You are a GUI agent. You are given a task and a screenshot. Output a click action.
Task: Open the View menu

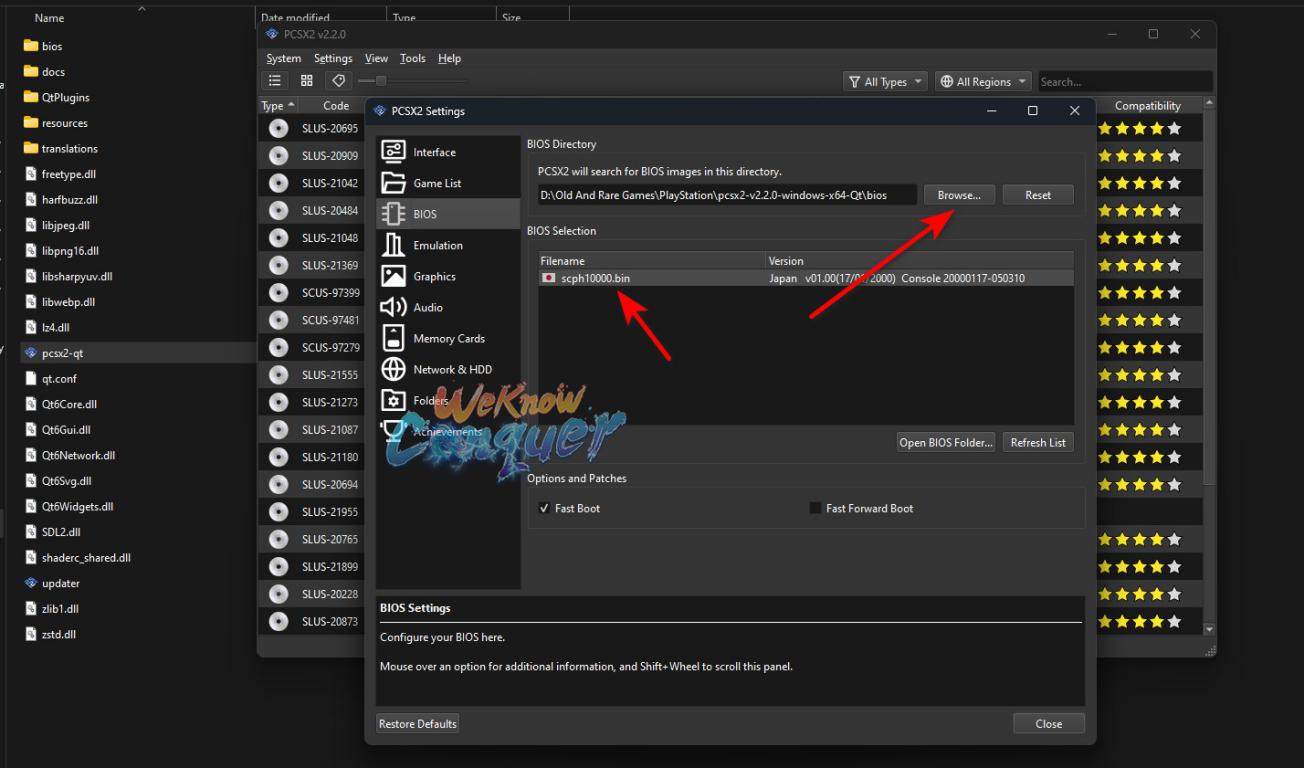(376, 58)
